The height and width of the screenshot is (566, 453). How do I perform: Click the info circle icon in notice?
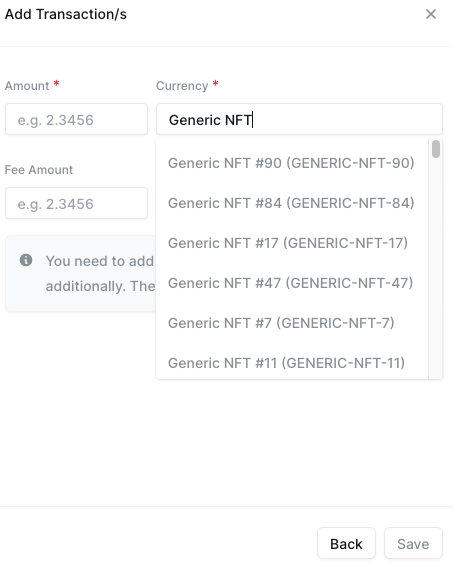click(26, 260)
